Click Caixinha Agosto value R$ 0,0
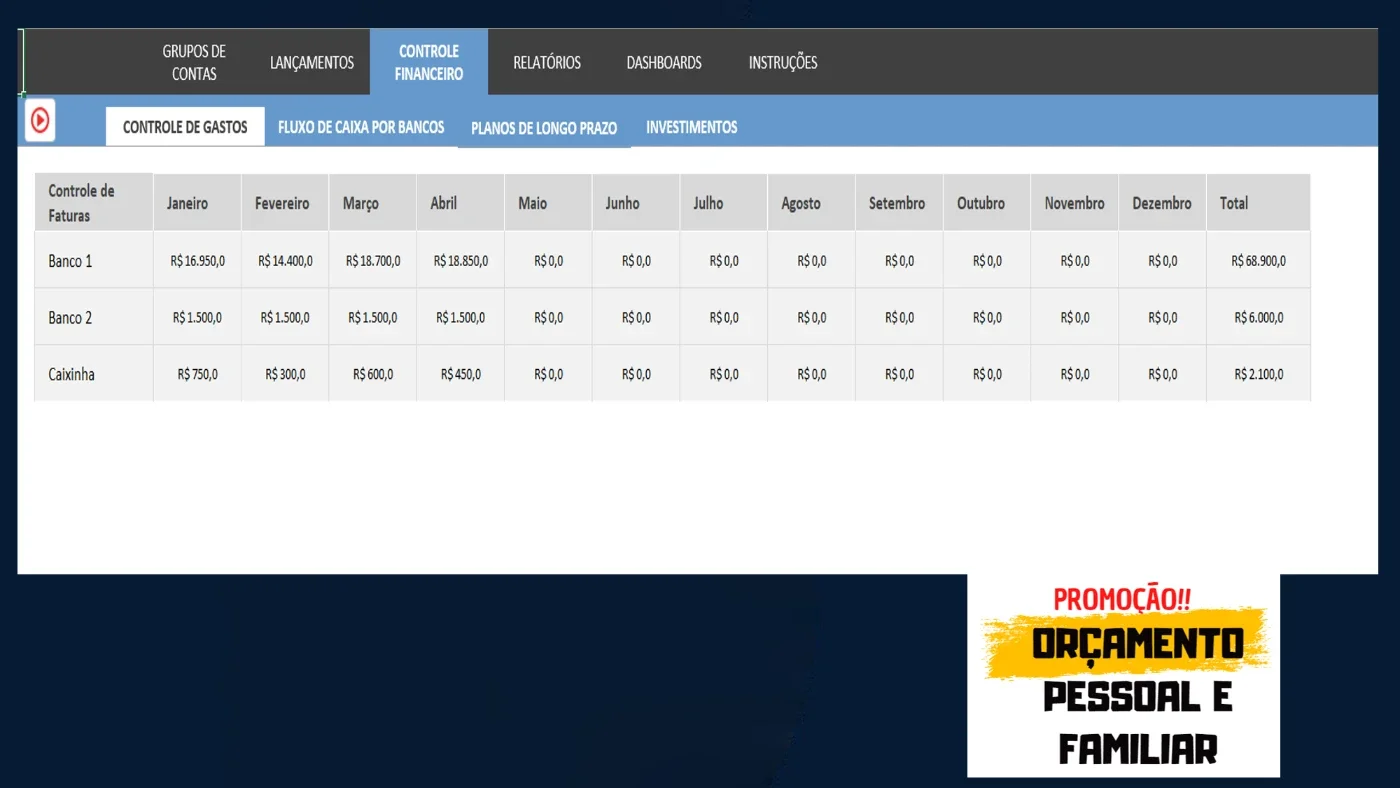 811,374
